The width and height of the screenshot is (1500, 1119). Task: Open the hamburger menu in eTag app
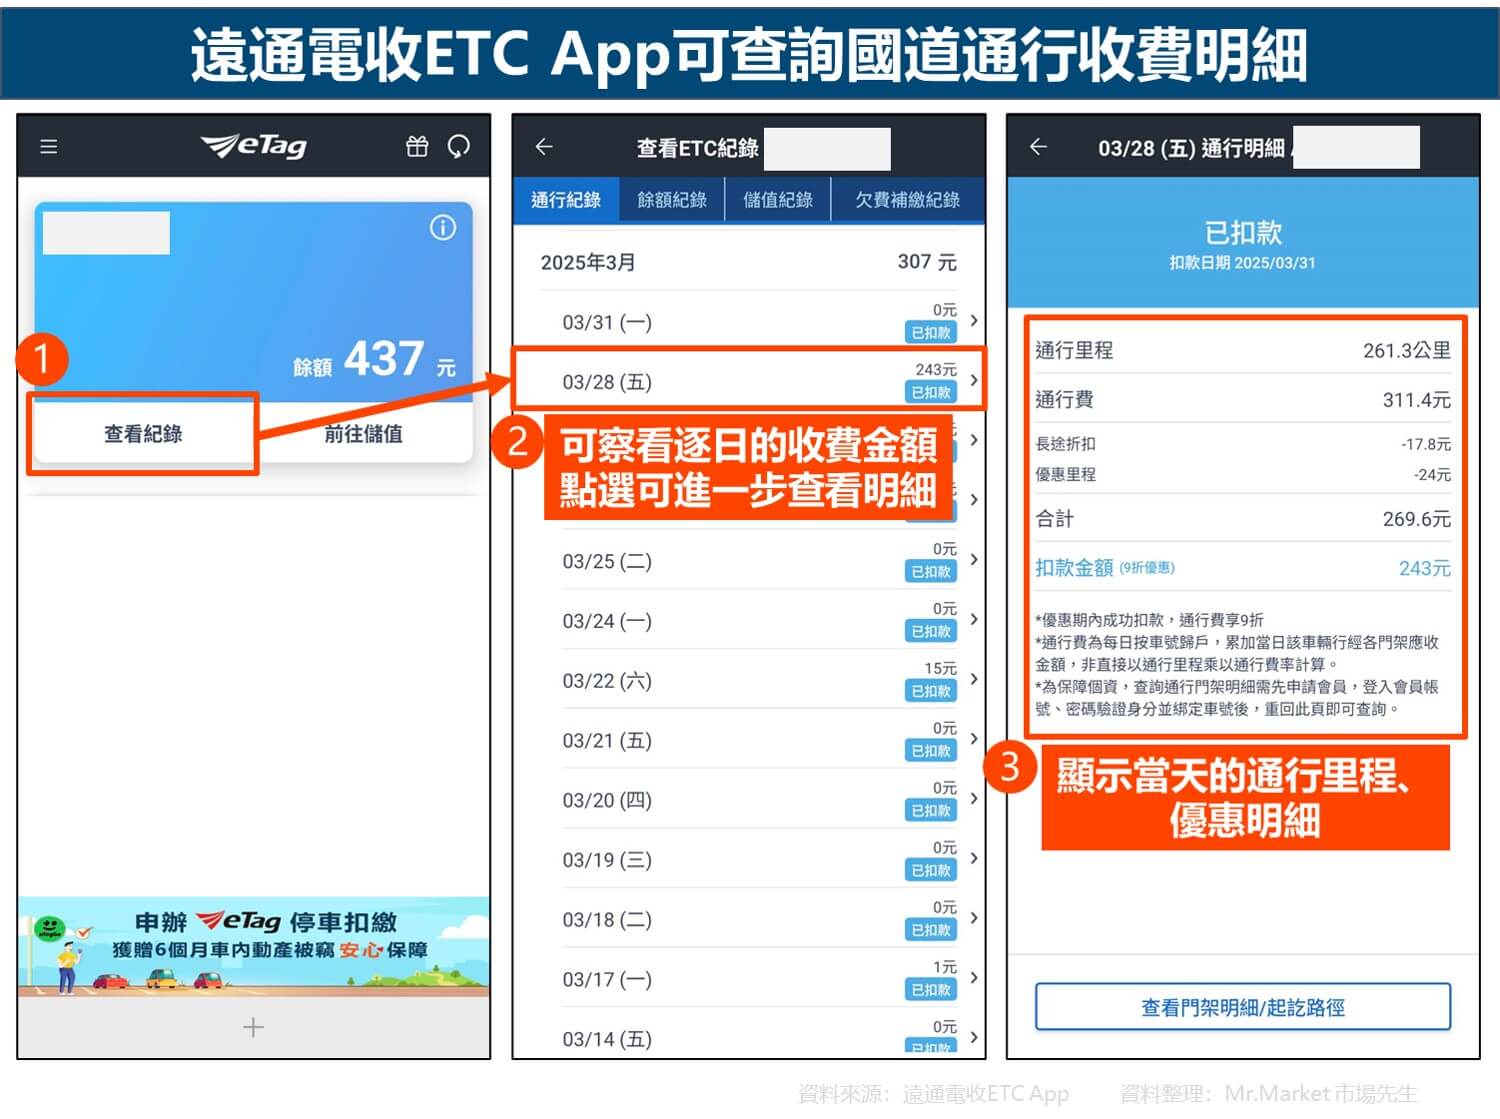pos(48,147)
